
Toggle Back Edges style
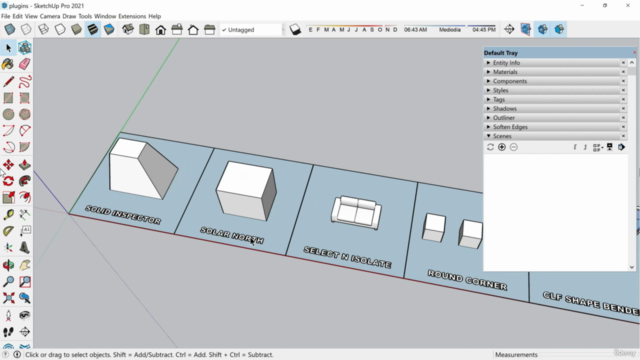tap(26, 29)
